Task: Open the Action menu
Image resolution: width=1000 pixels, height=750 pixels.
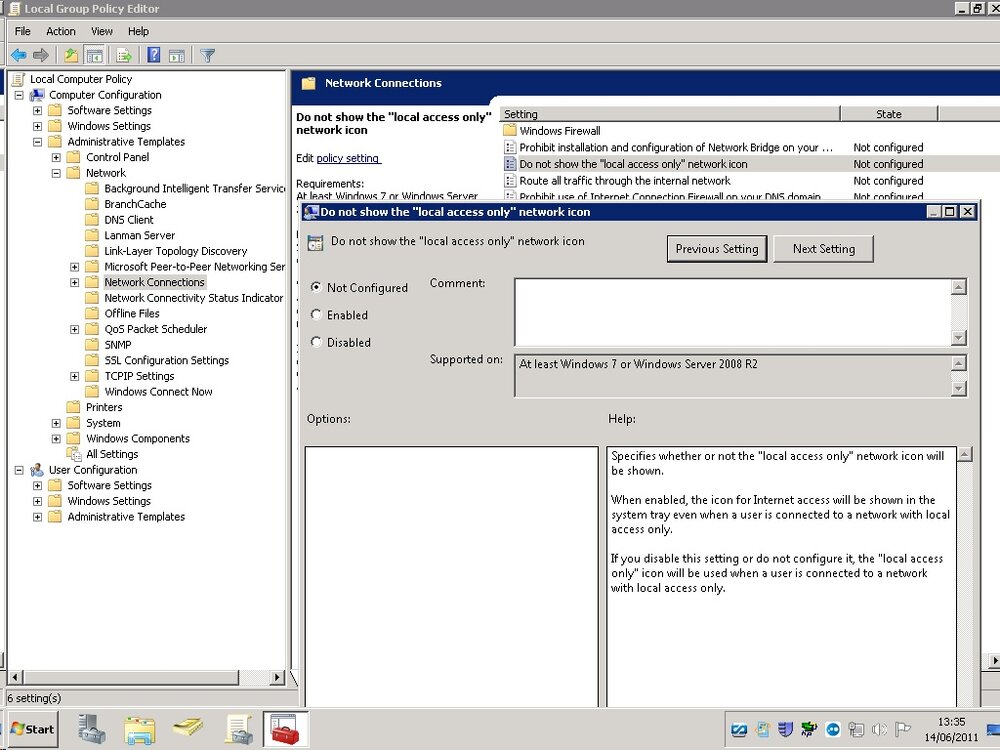Action: click(61, 31)
